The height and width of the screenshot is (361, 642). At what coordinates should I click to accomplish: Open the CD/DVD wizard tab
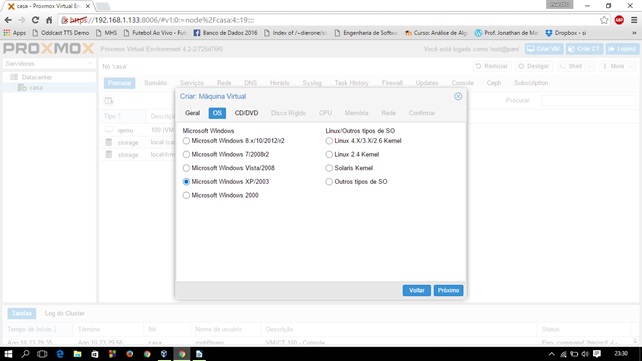(246, 113)
